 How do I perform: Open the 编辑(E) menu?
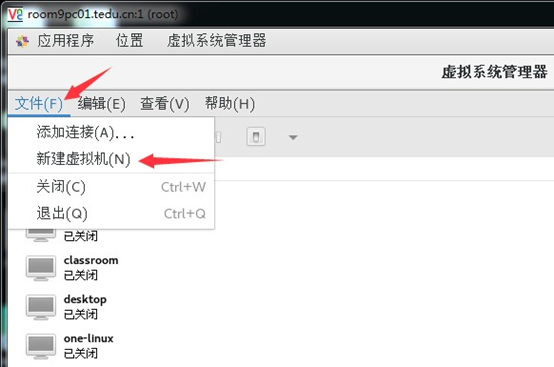[x=102, y=104]
